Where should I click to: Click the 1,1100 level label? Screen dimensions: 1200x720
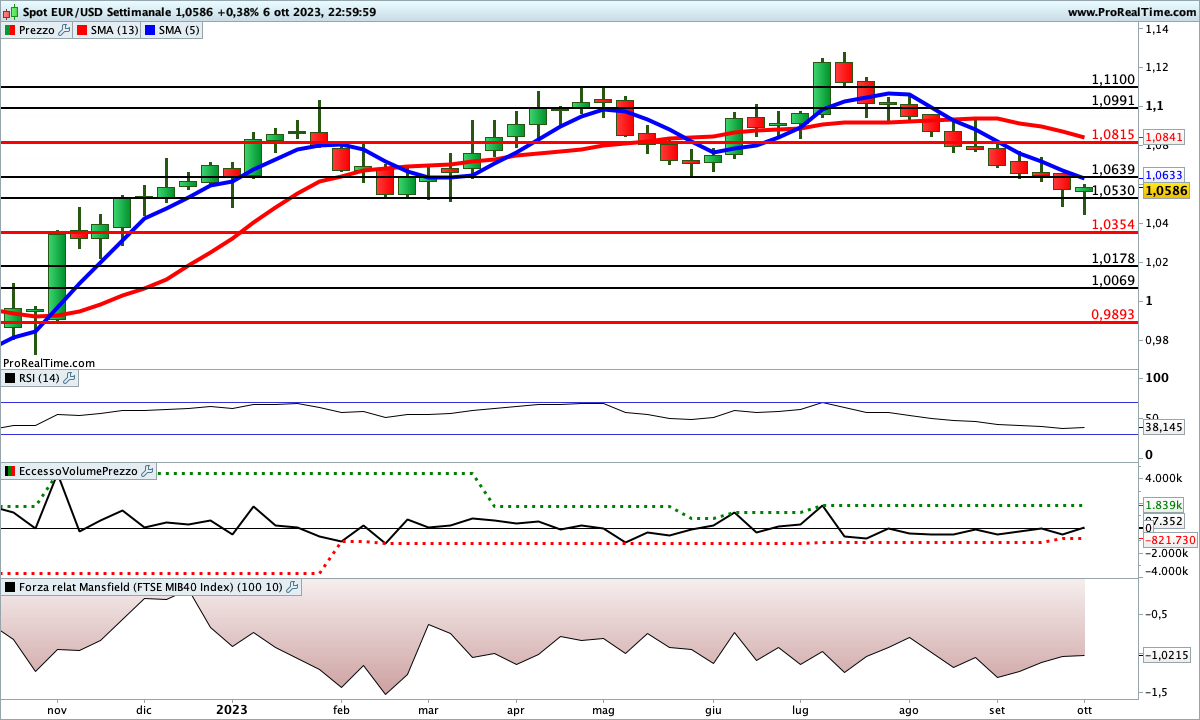[1113, 79]
